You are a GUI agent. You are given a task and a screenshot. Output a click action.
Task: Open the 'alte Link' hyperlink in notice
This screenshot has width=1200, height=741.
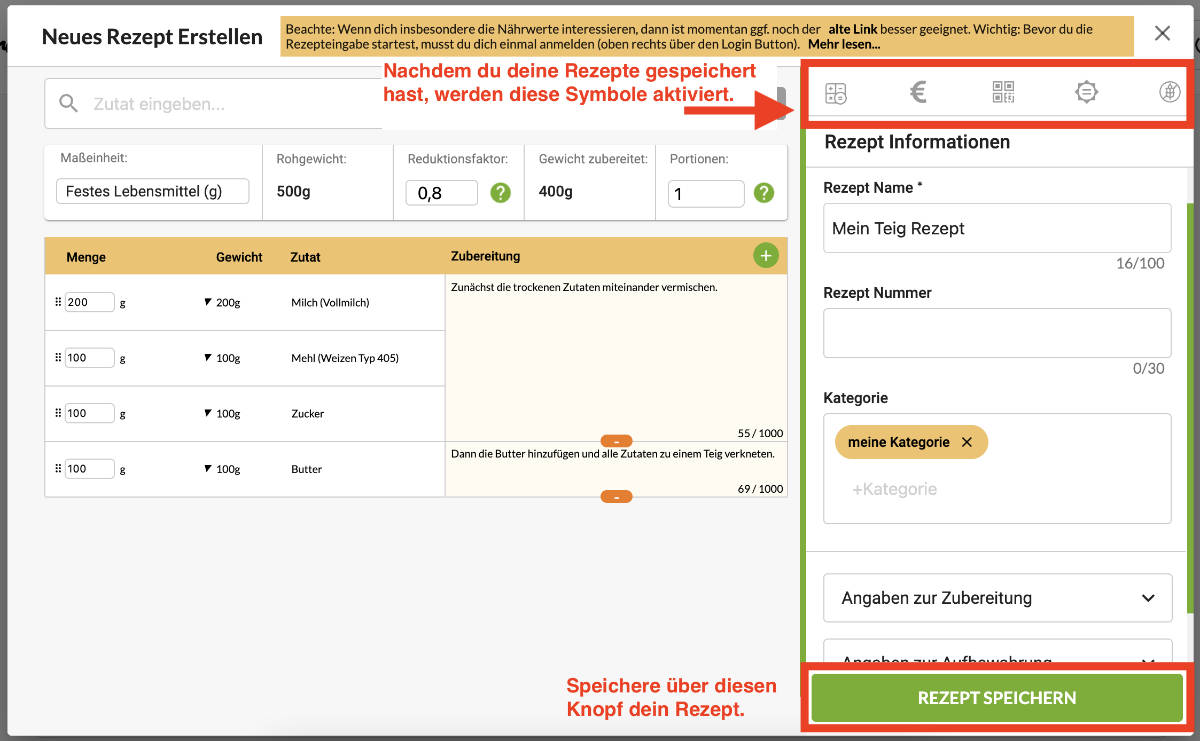point(852,29)
